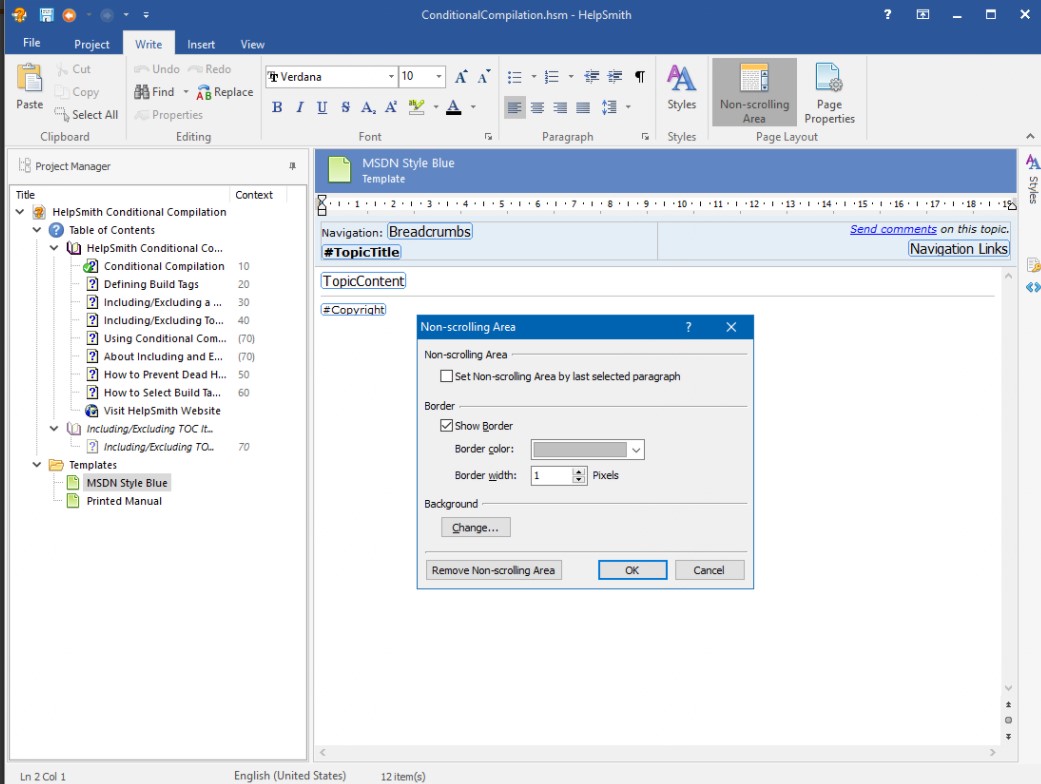Open the Project menu
Image resolution: width=1041 pixels, height=784 pixels.
[91, 44]
